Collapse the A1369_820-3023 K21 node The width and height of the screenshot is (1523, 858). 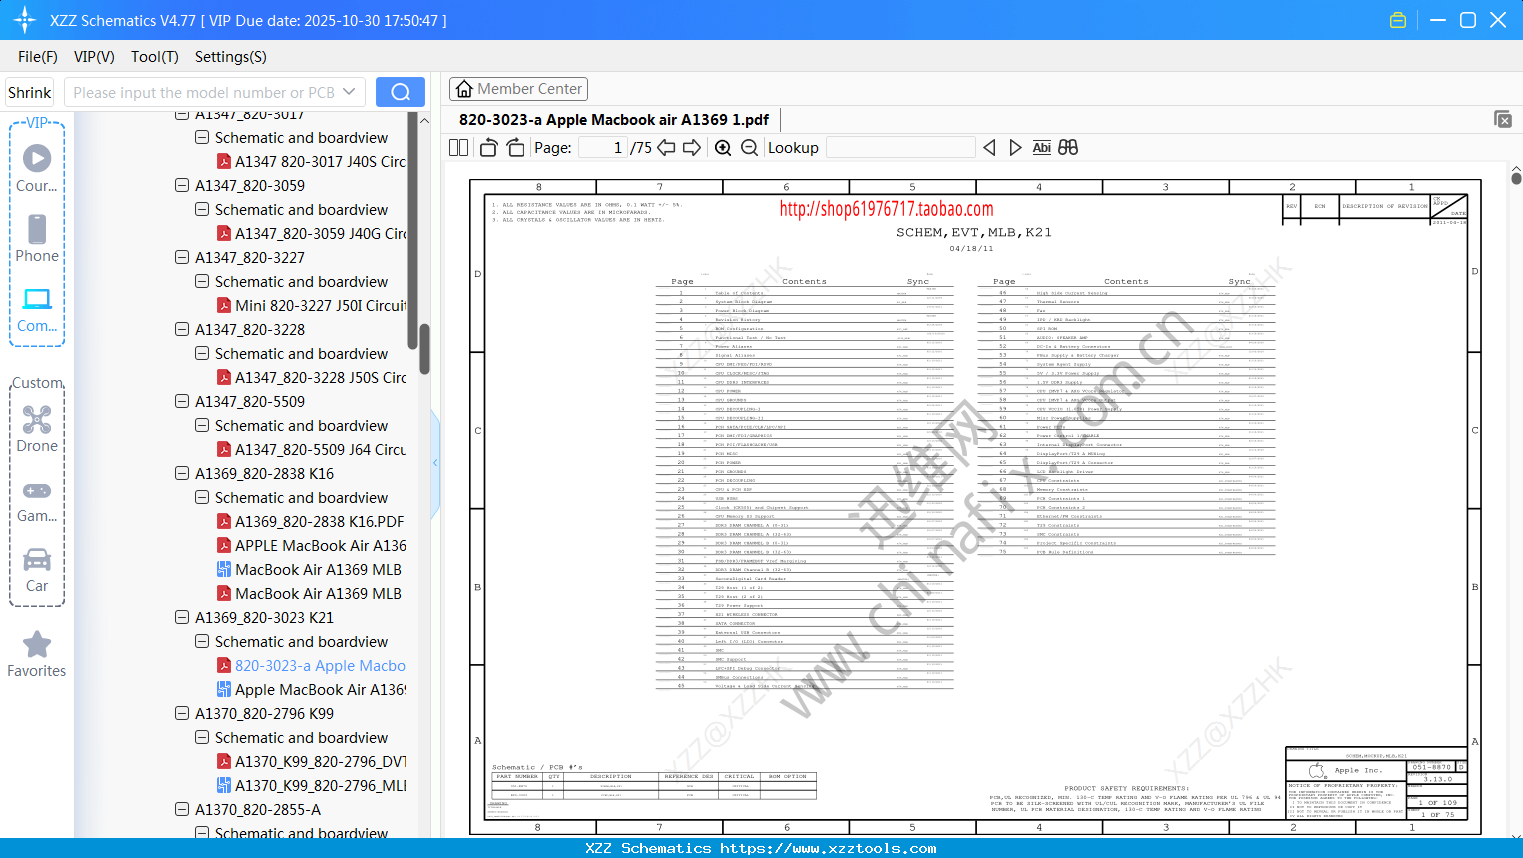click(182, 617)
